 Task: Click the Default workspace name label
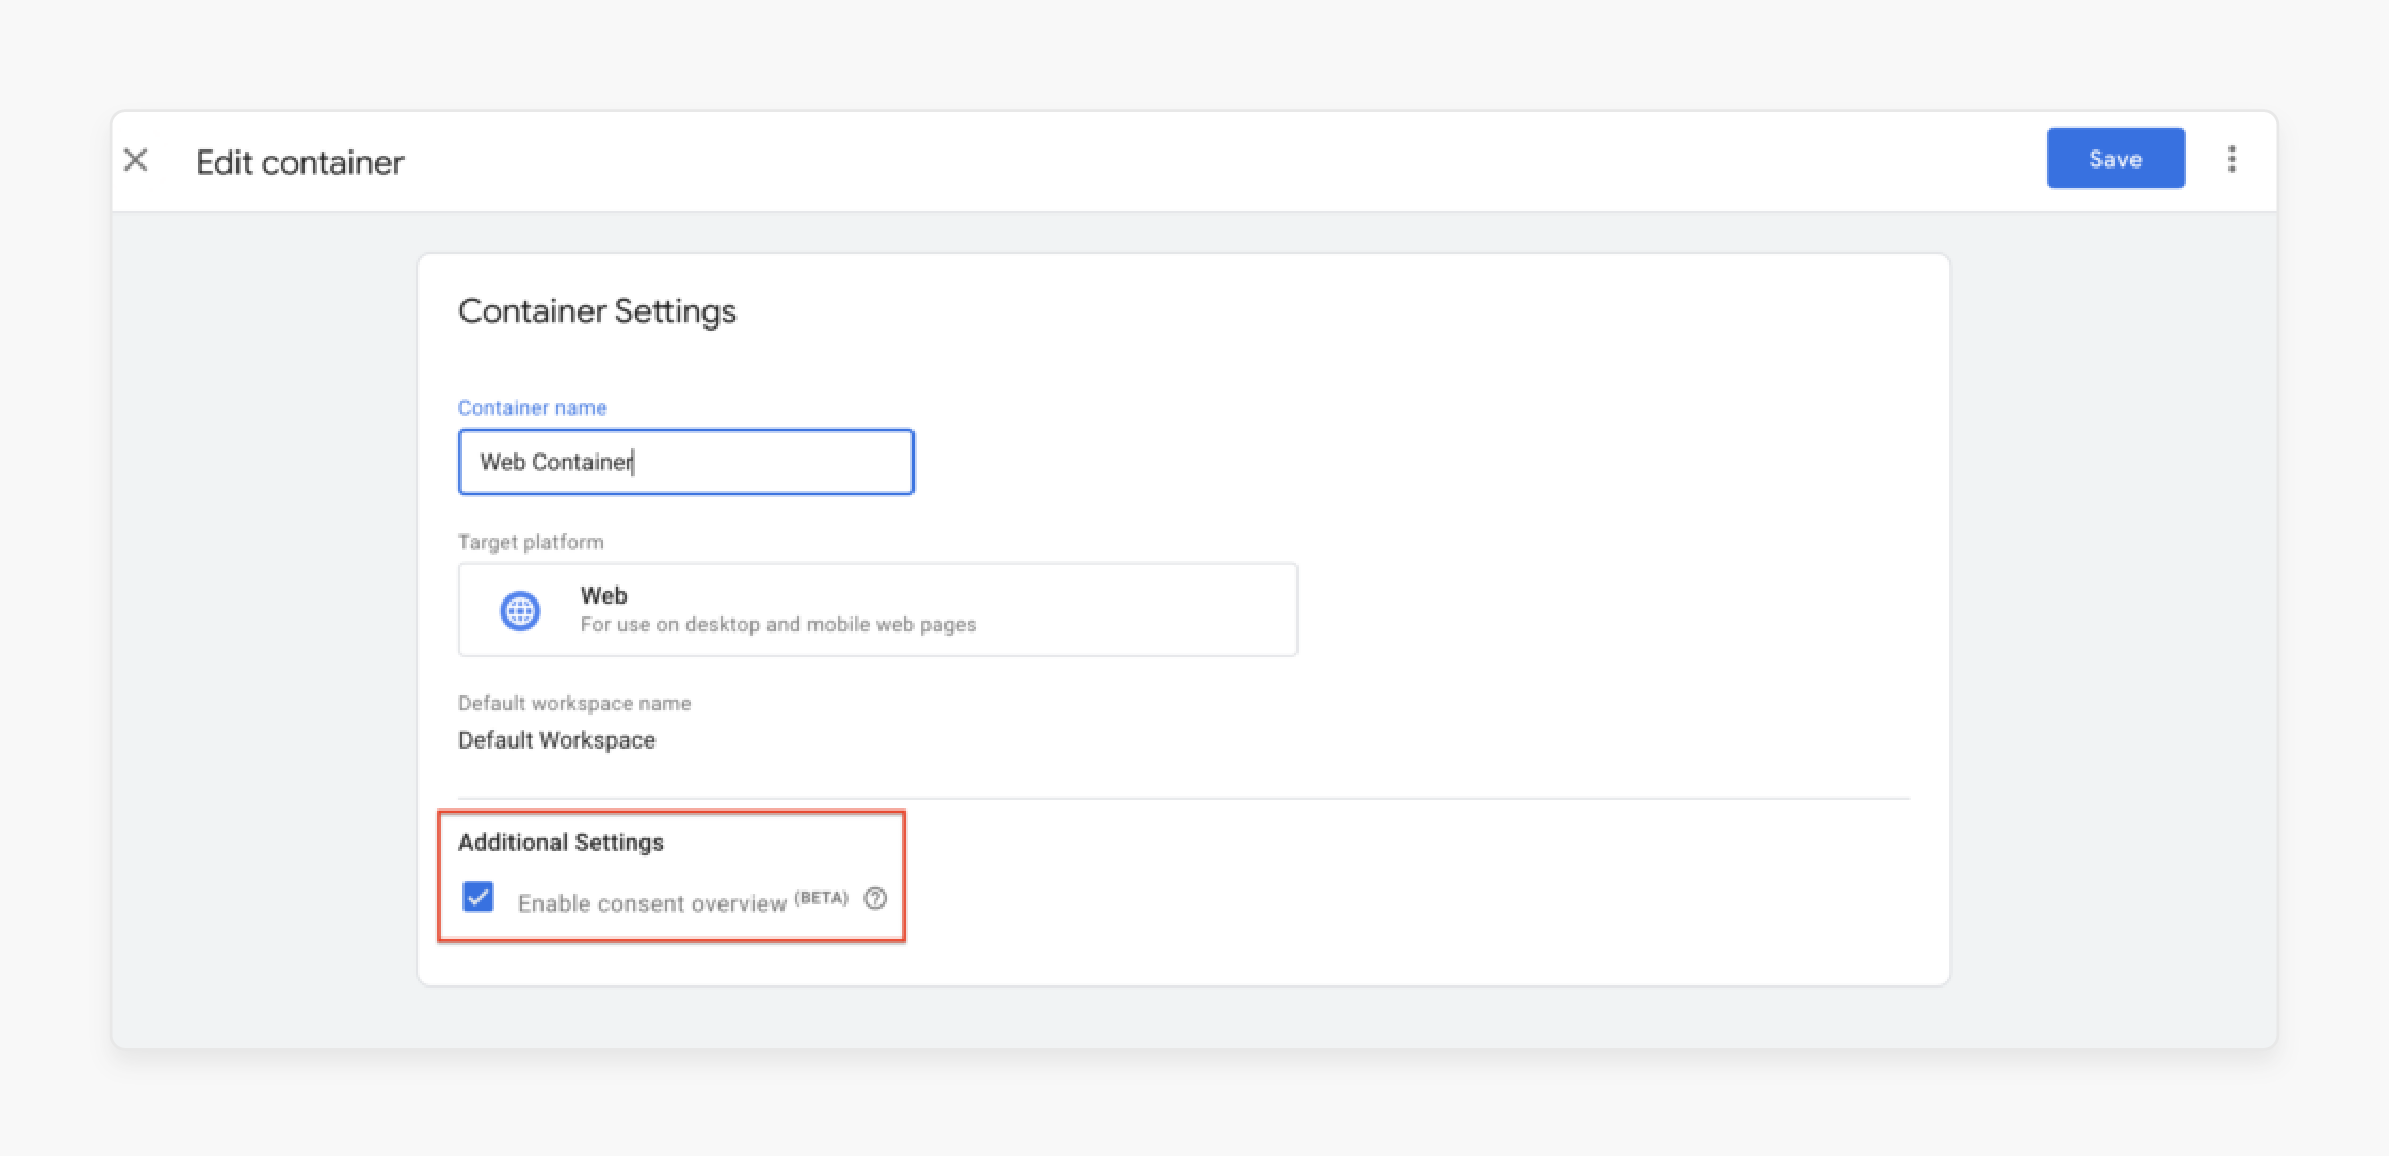(x=575, y=703)
